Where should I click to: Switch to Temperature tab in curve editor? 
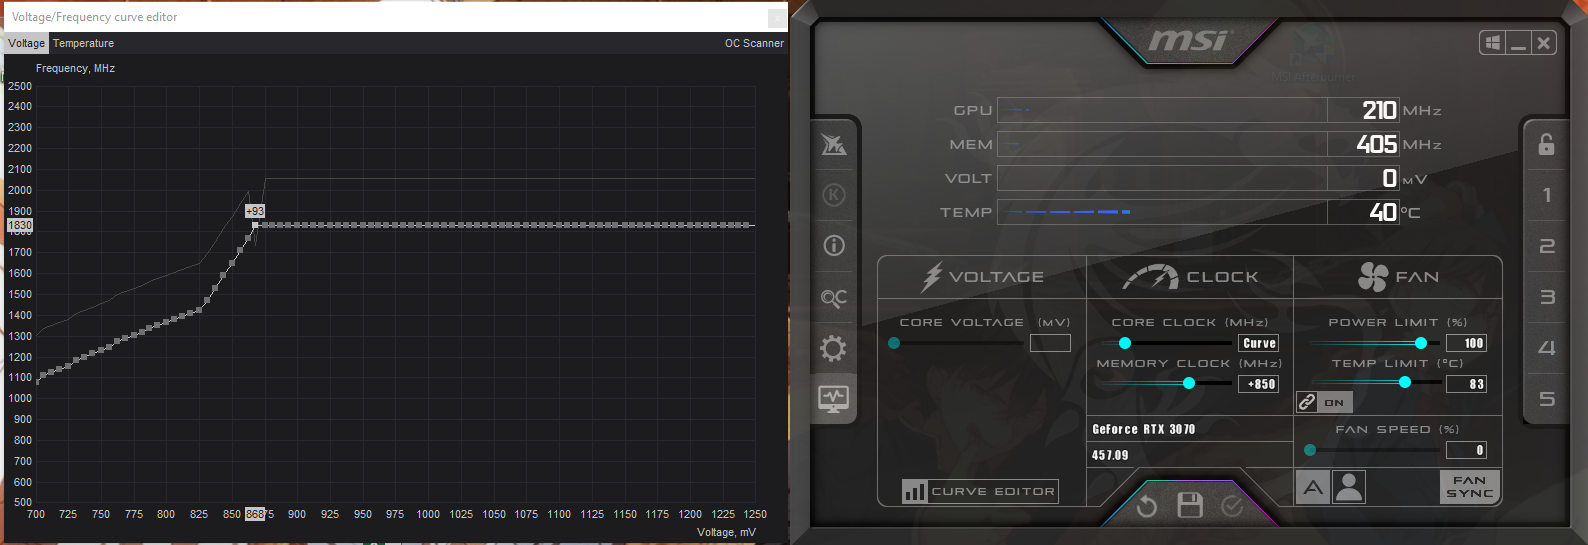click(83, 43)
